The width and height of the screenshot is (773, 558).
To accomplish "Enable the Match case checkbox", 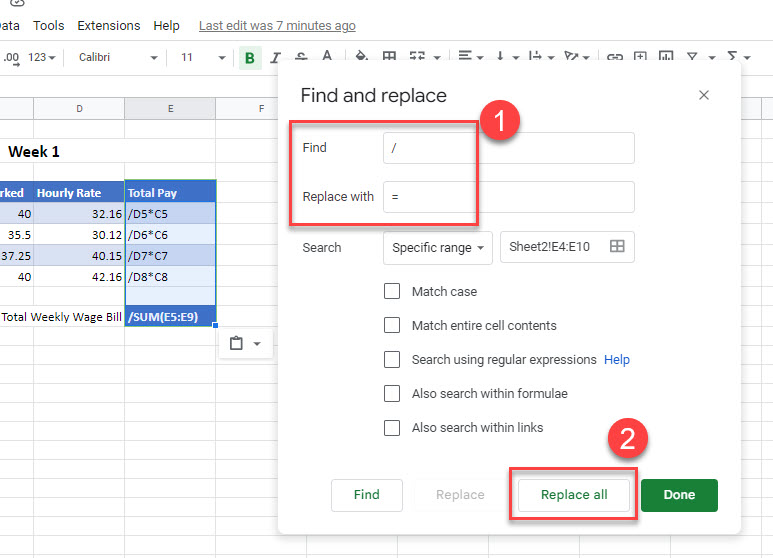I will click(x=392, y=292).
